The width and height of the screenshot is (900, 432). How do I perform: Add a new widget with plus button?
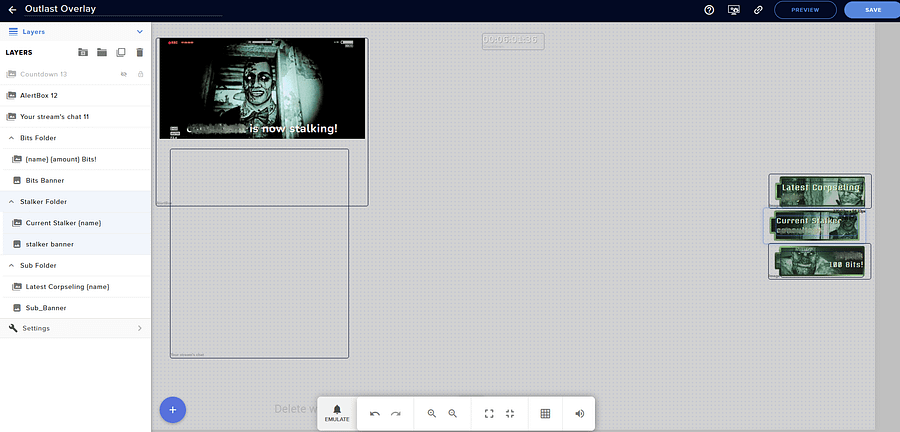(173, 410)
